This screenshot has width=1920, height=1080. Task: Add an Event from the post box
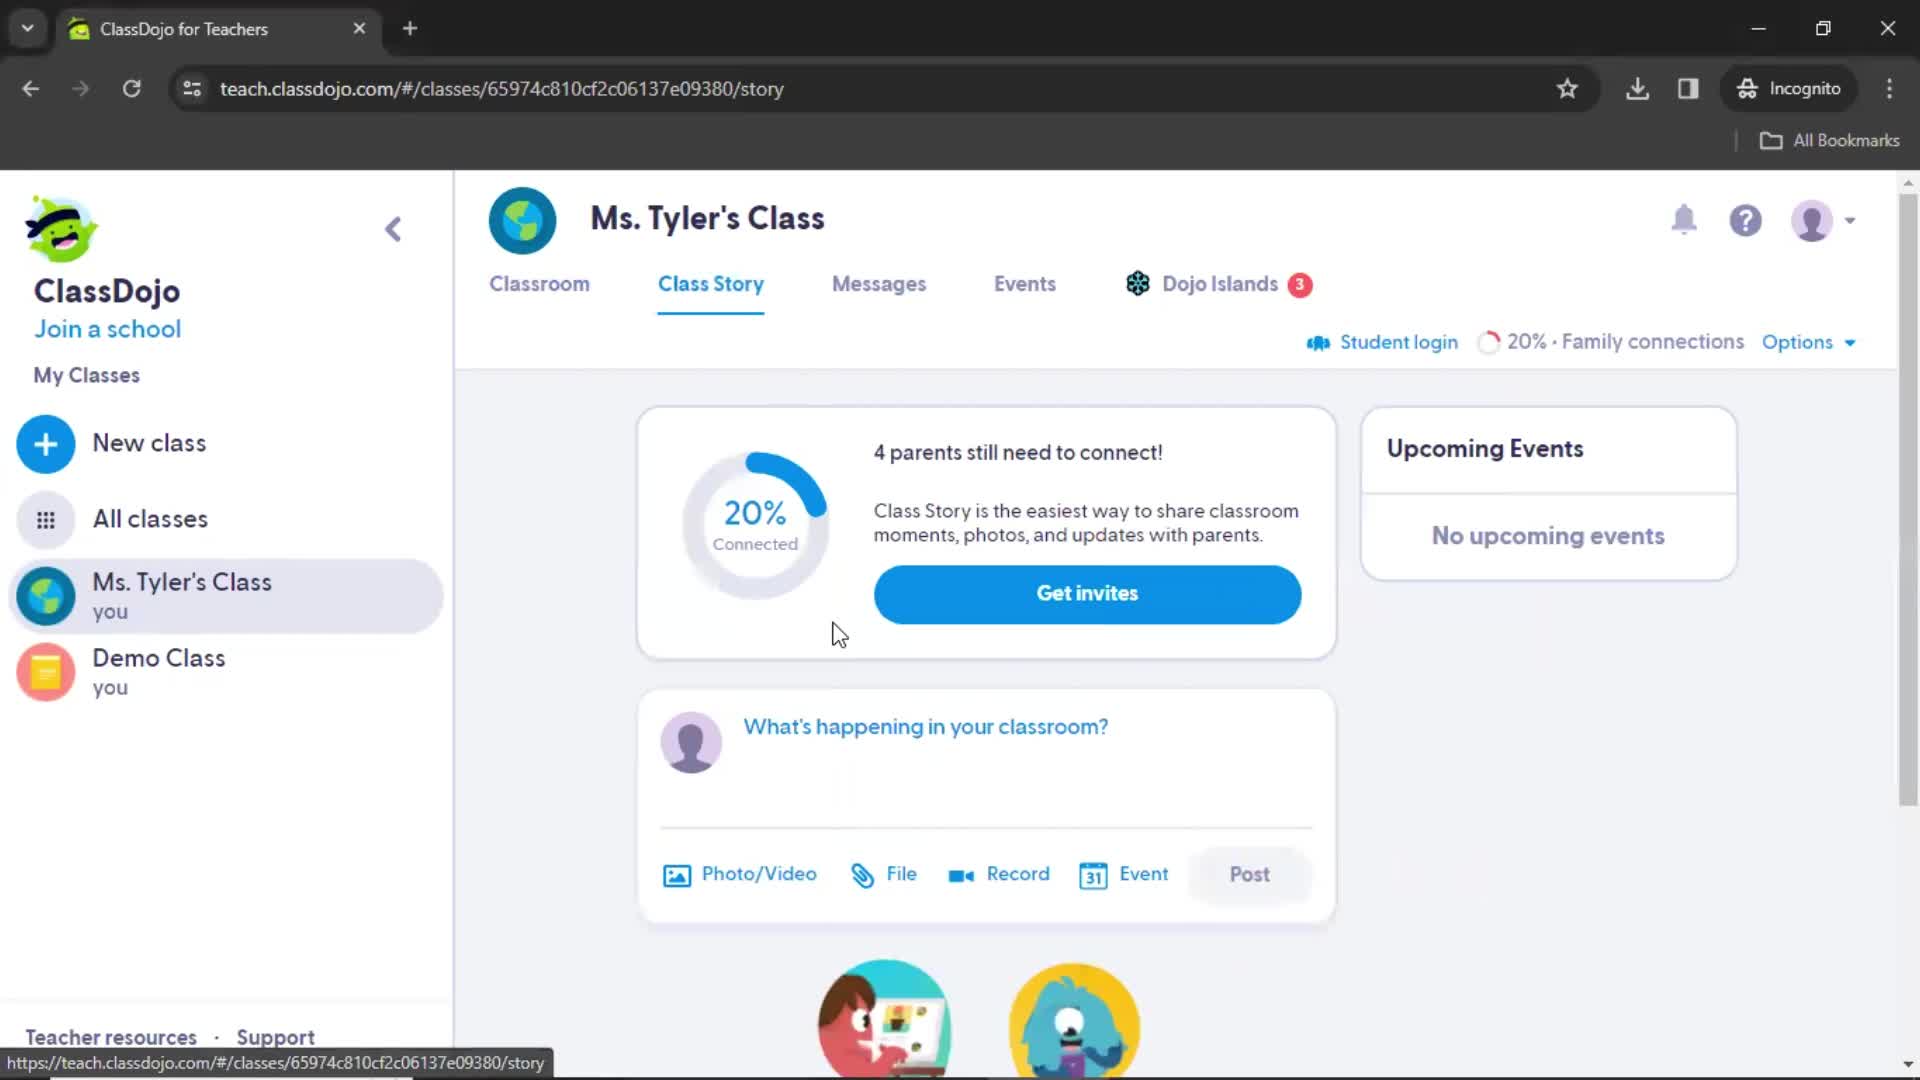point(1124,875)
